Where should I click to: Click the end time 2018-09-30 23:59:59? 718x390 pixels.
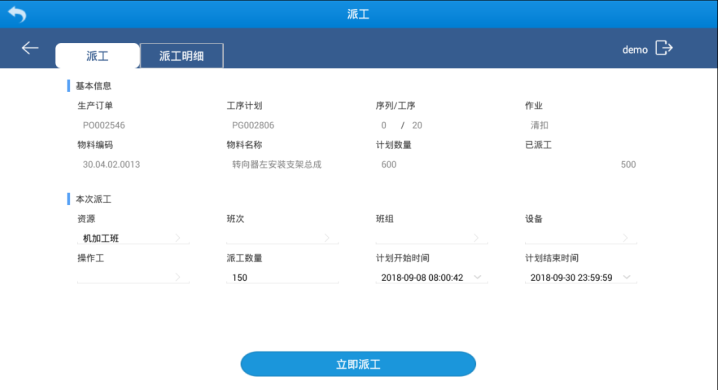(x=571, y=277)
